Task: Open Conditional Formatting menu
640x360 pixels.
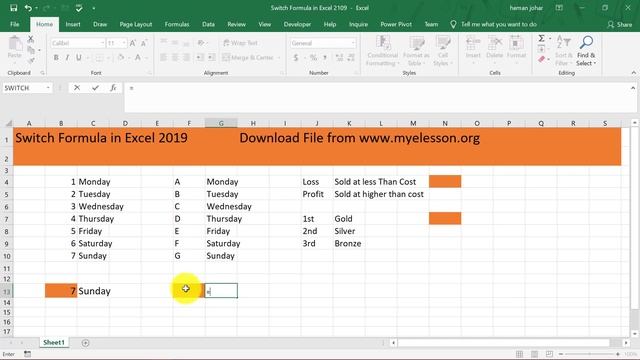Action: click(382, 51)
